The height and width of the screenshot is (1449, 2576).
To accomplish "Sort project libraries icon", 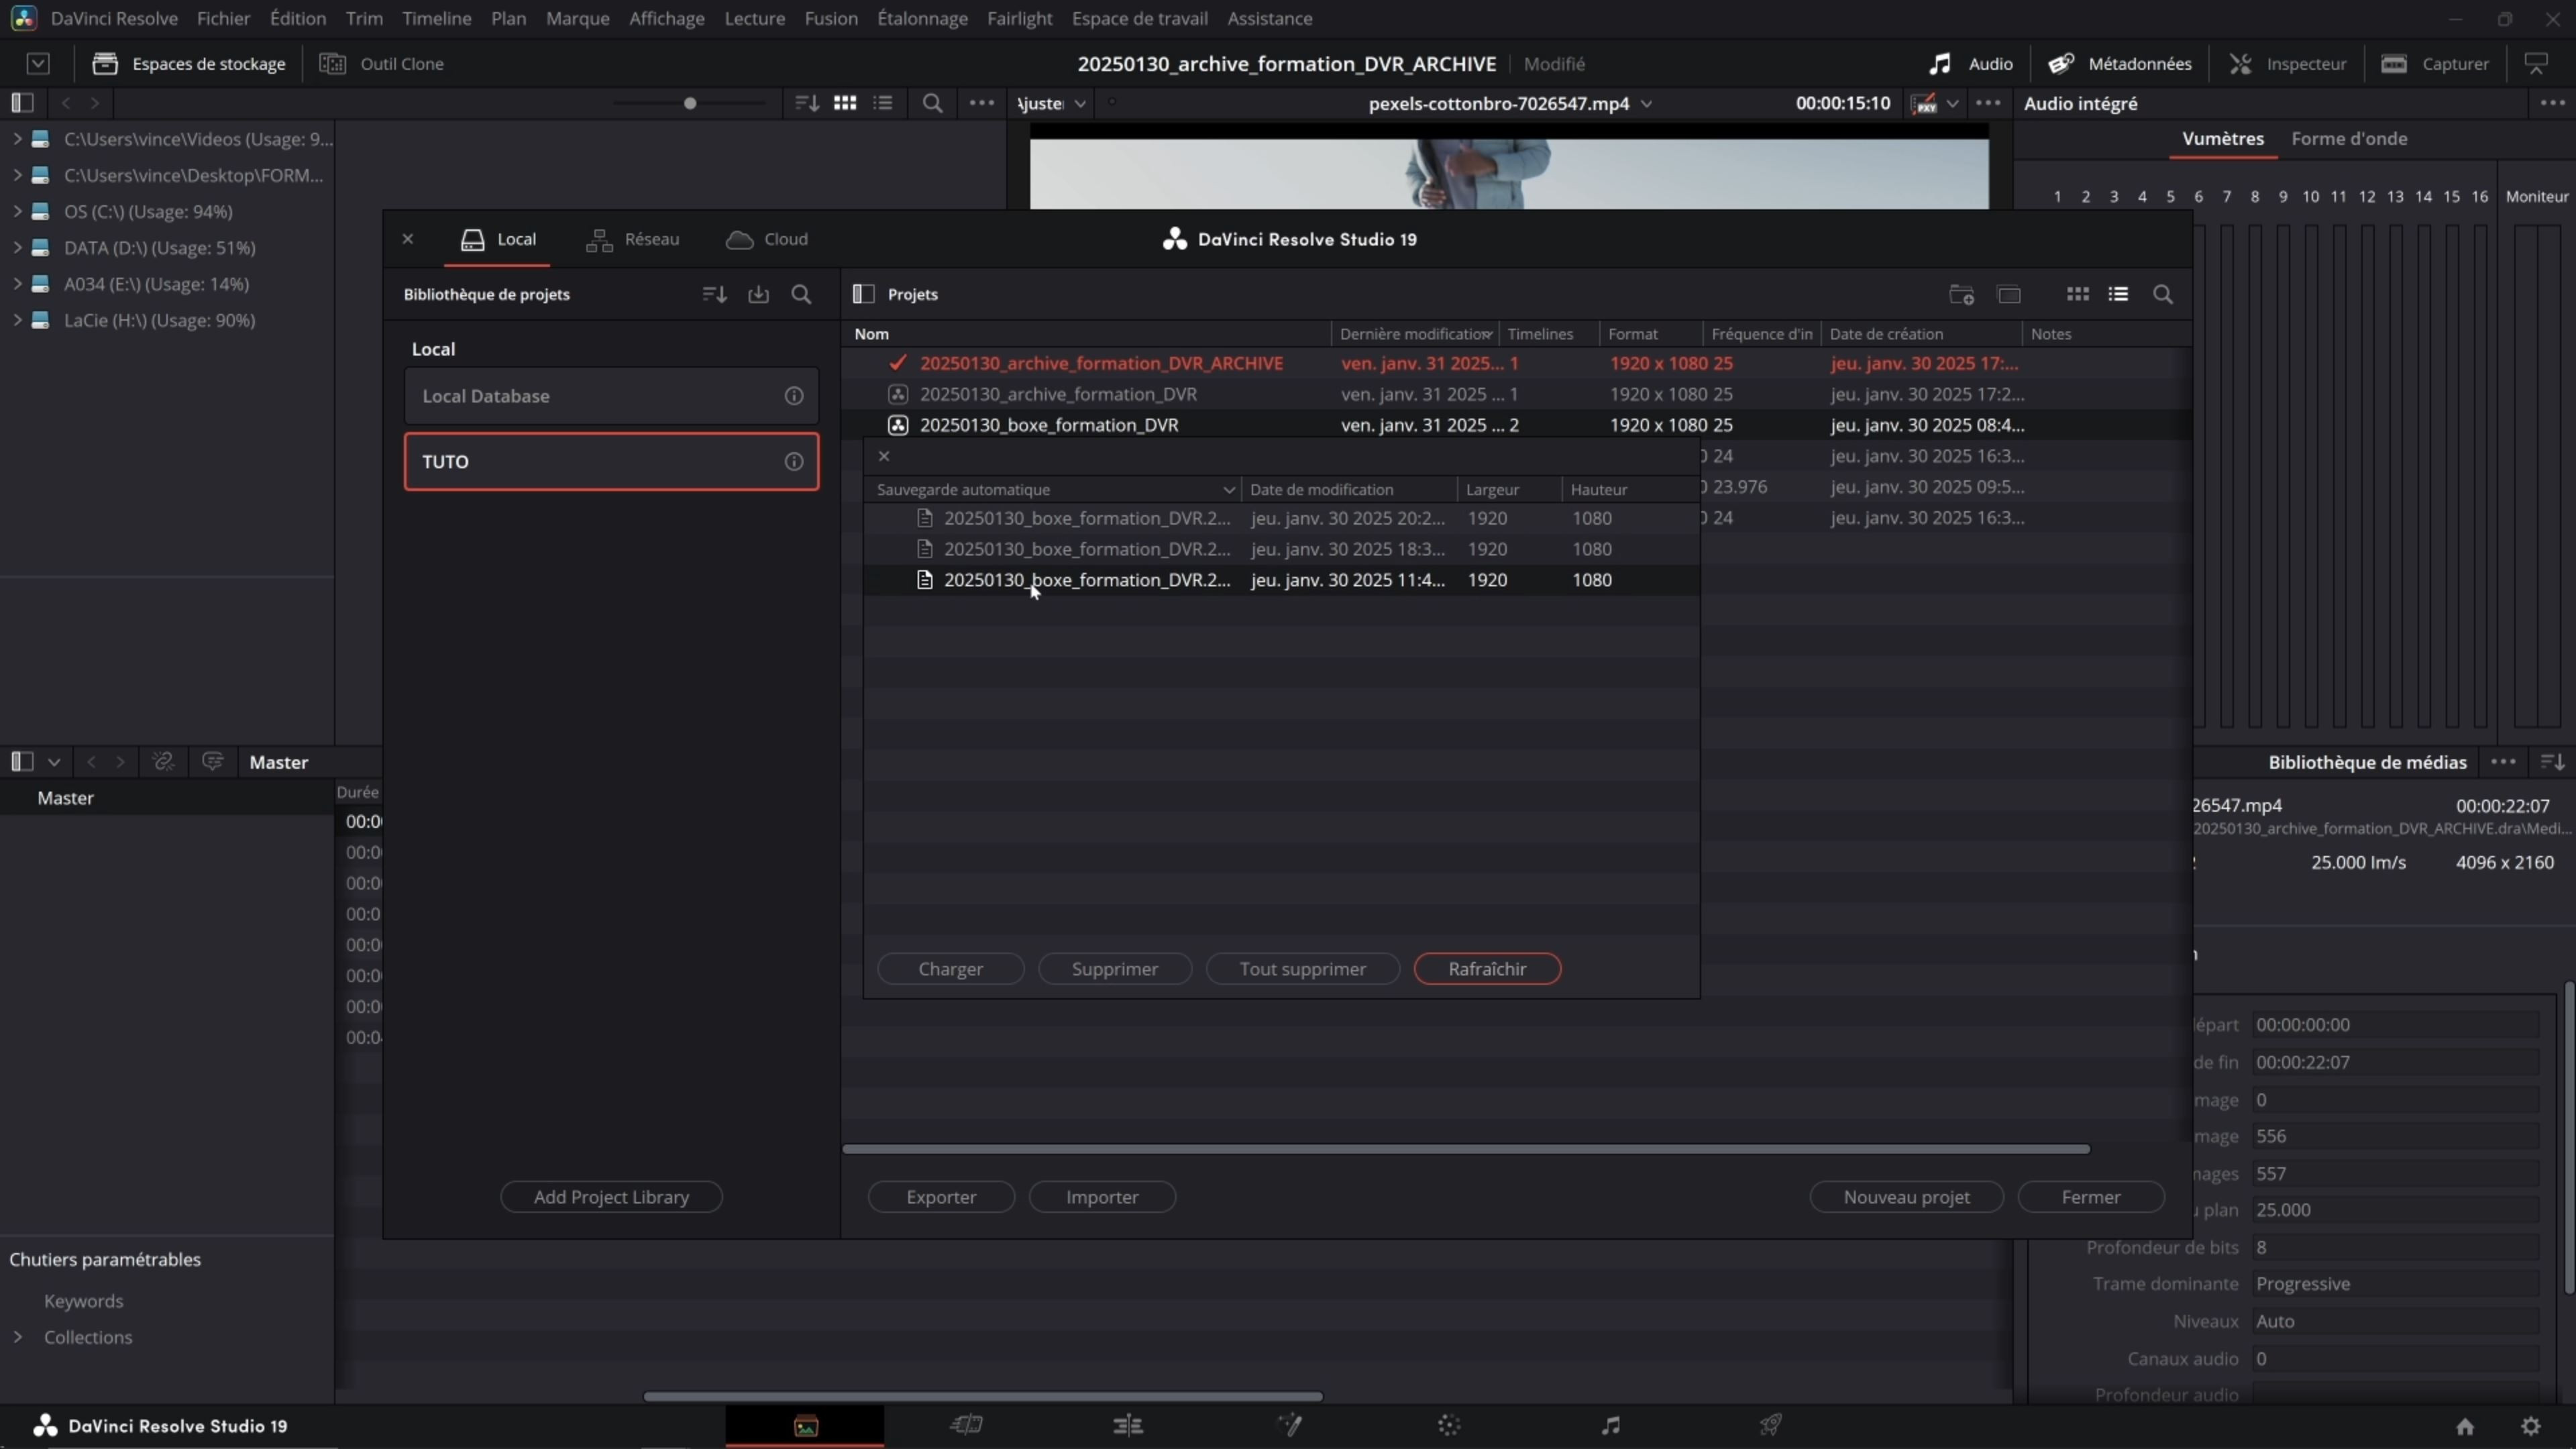I will click(714, 294).
